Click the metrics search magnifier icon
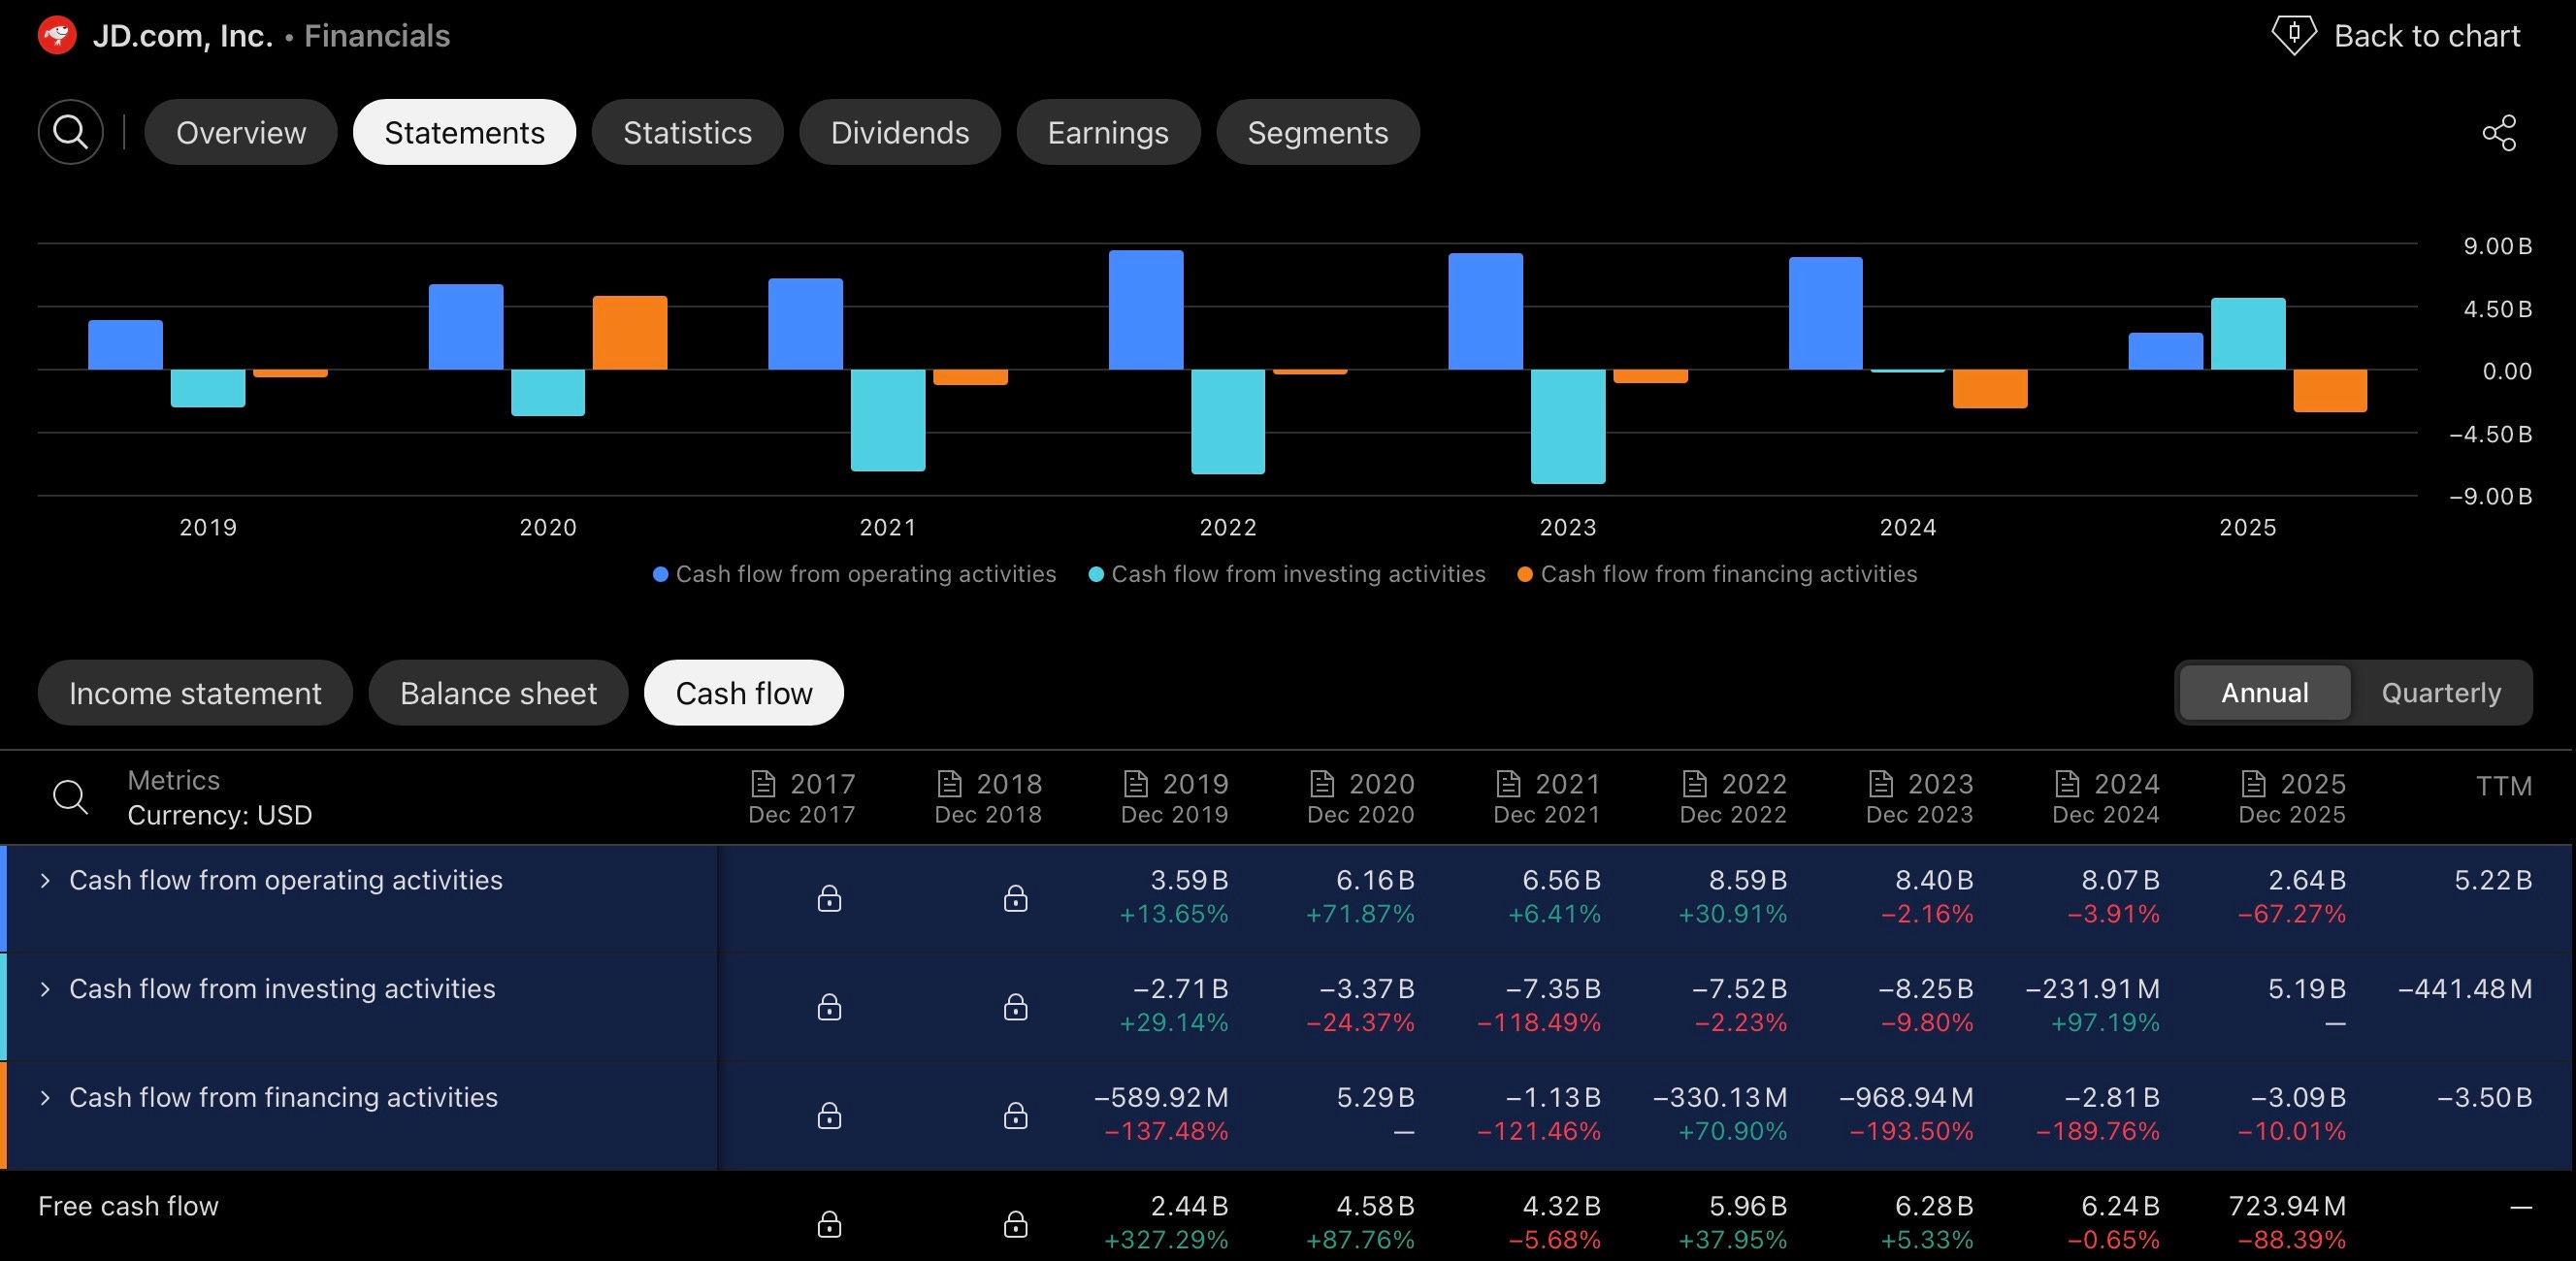The image size is (2576, 1261). click(70, 797)
